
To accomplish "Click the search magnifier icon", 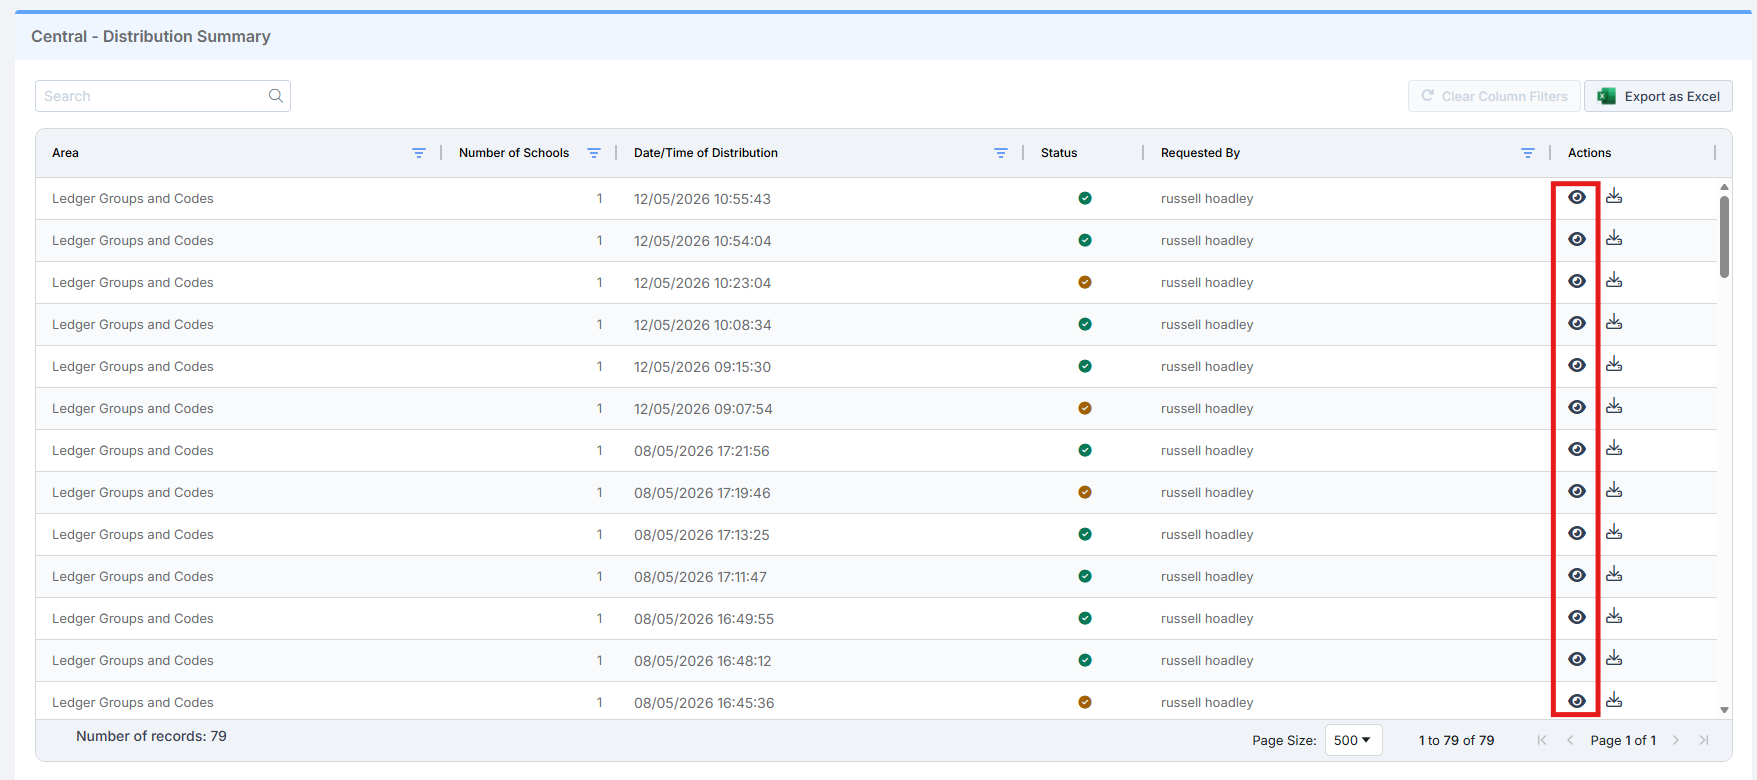I will 276,96.
